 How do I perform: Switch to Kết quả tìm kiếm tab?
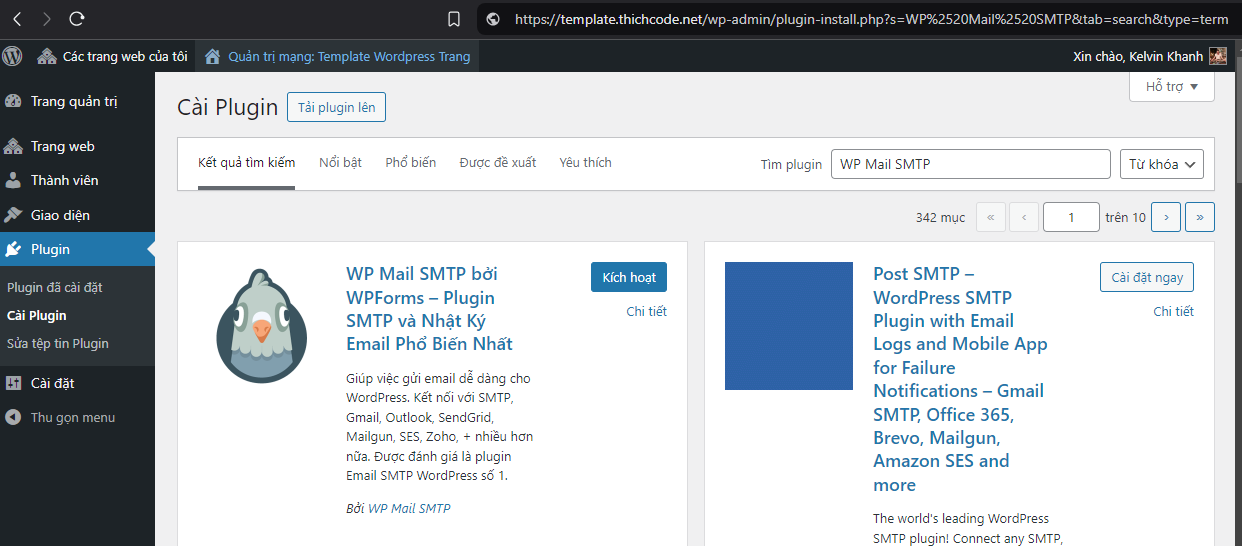pyautogui.click(x=247, y=163)
